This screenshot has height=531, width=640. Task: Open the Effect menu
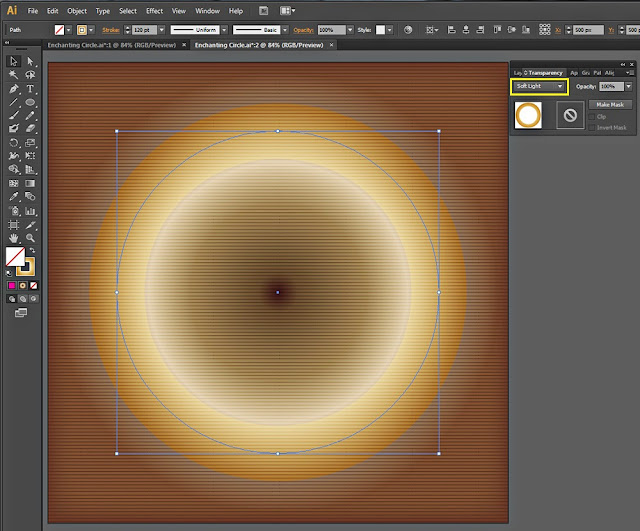coord(154,10)
